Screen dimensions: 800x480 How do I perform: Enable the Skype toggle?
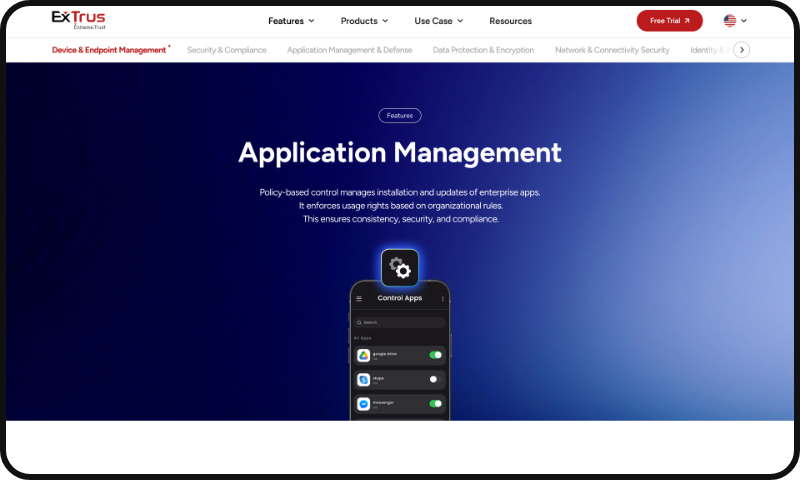click(435, 379)
